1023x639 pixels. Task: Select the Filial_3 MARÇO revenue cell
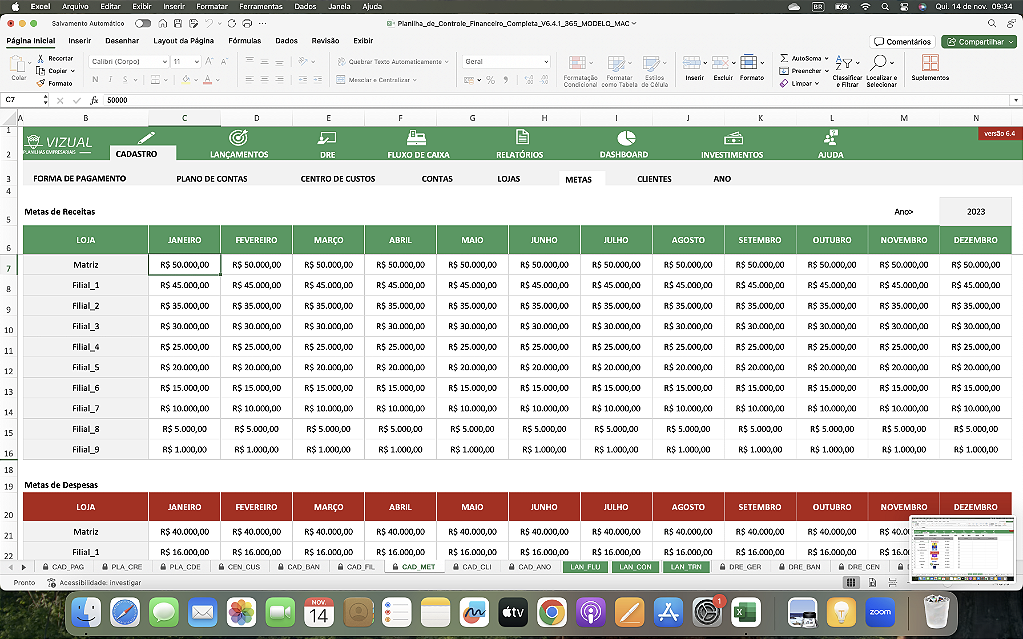[328, 326]
